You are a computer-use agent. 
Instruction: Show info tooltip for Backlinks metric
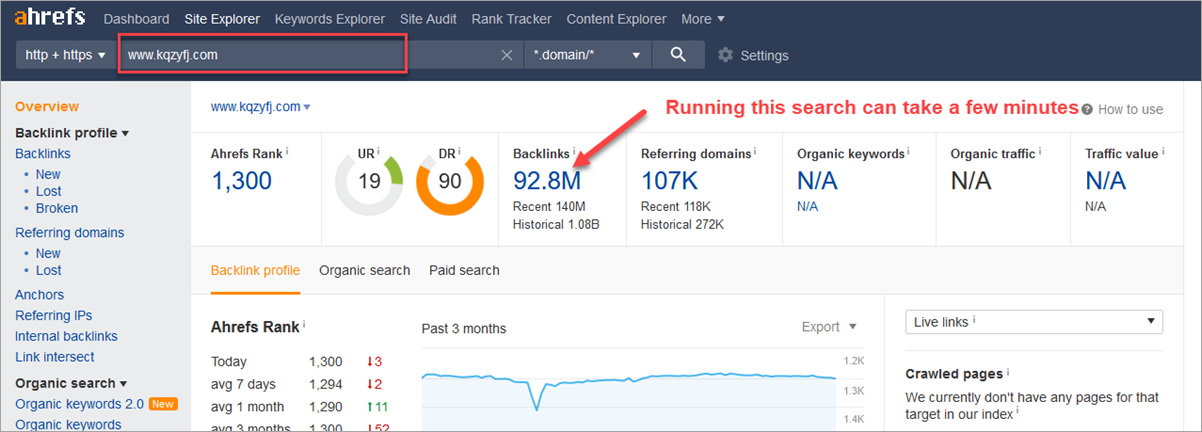tap(575, 152)
